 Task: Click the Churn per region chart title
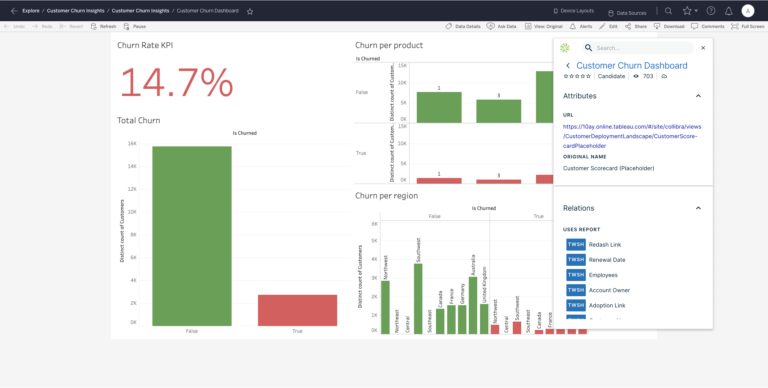click(x=386, y=195)
